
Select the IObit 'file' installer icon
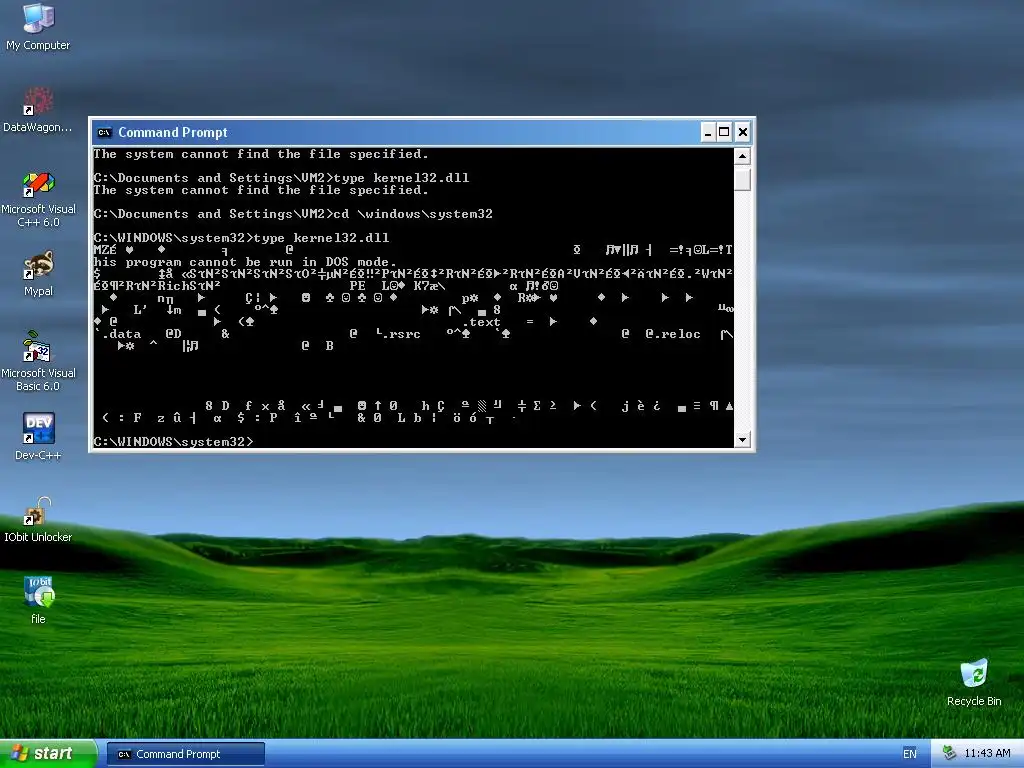38,600
